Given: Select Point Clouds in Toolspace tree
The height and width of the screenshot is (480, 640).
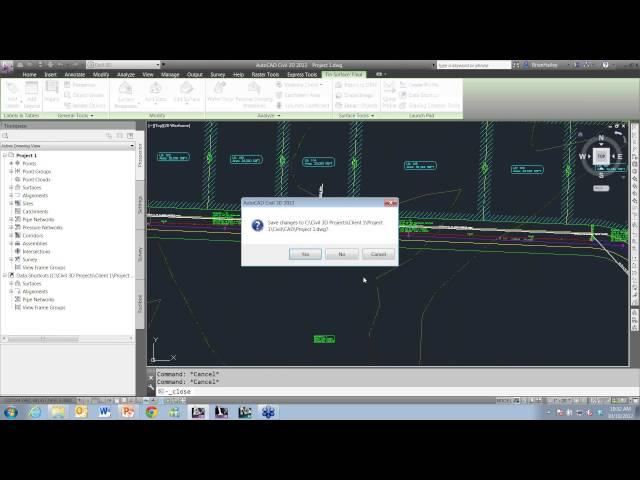Looking at the screenshot, I should 36,180.
